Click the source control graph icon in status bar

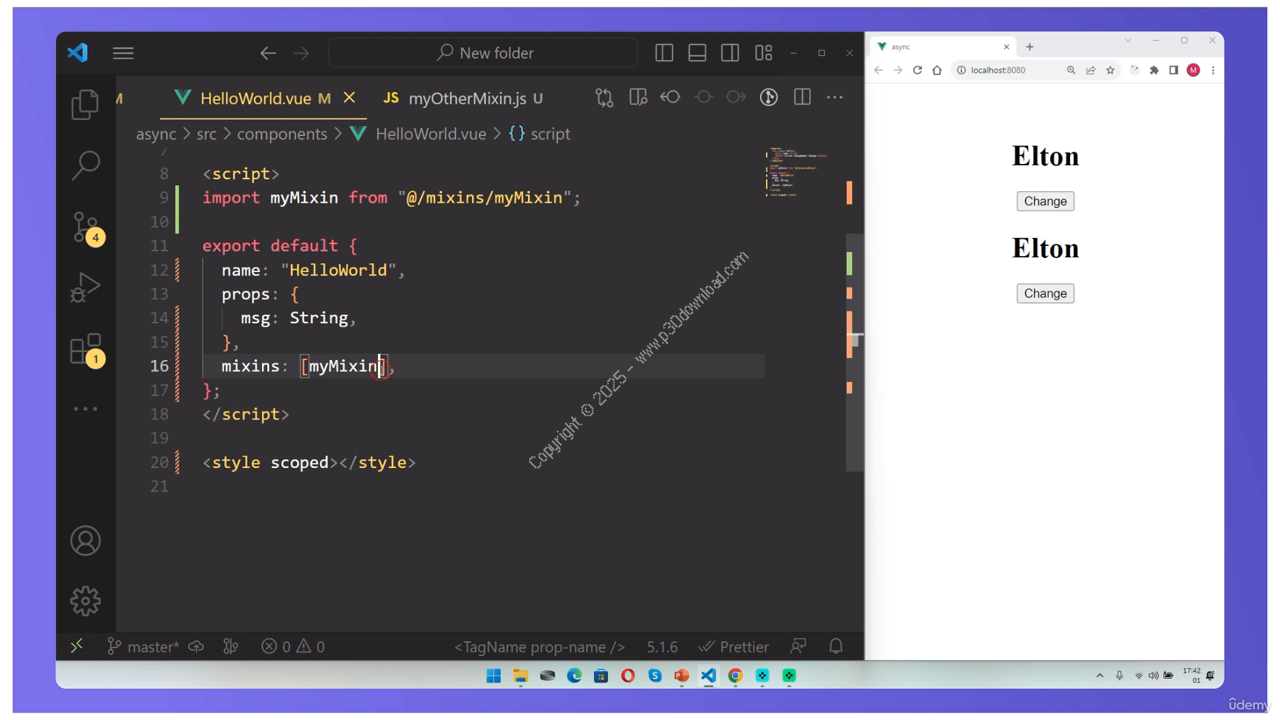pos(231,647)
